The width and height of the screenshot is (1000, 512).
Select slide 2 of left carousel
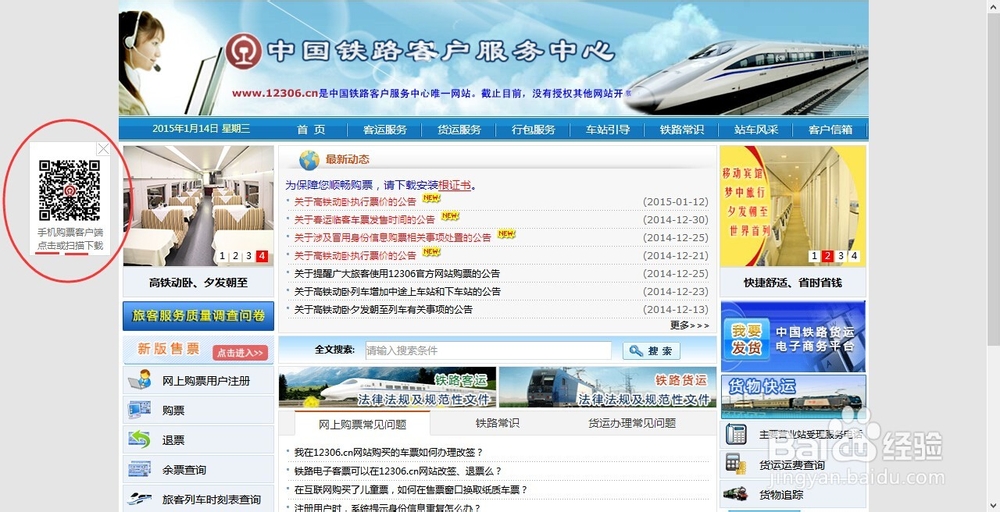(235, 256)
